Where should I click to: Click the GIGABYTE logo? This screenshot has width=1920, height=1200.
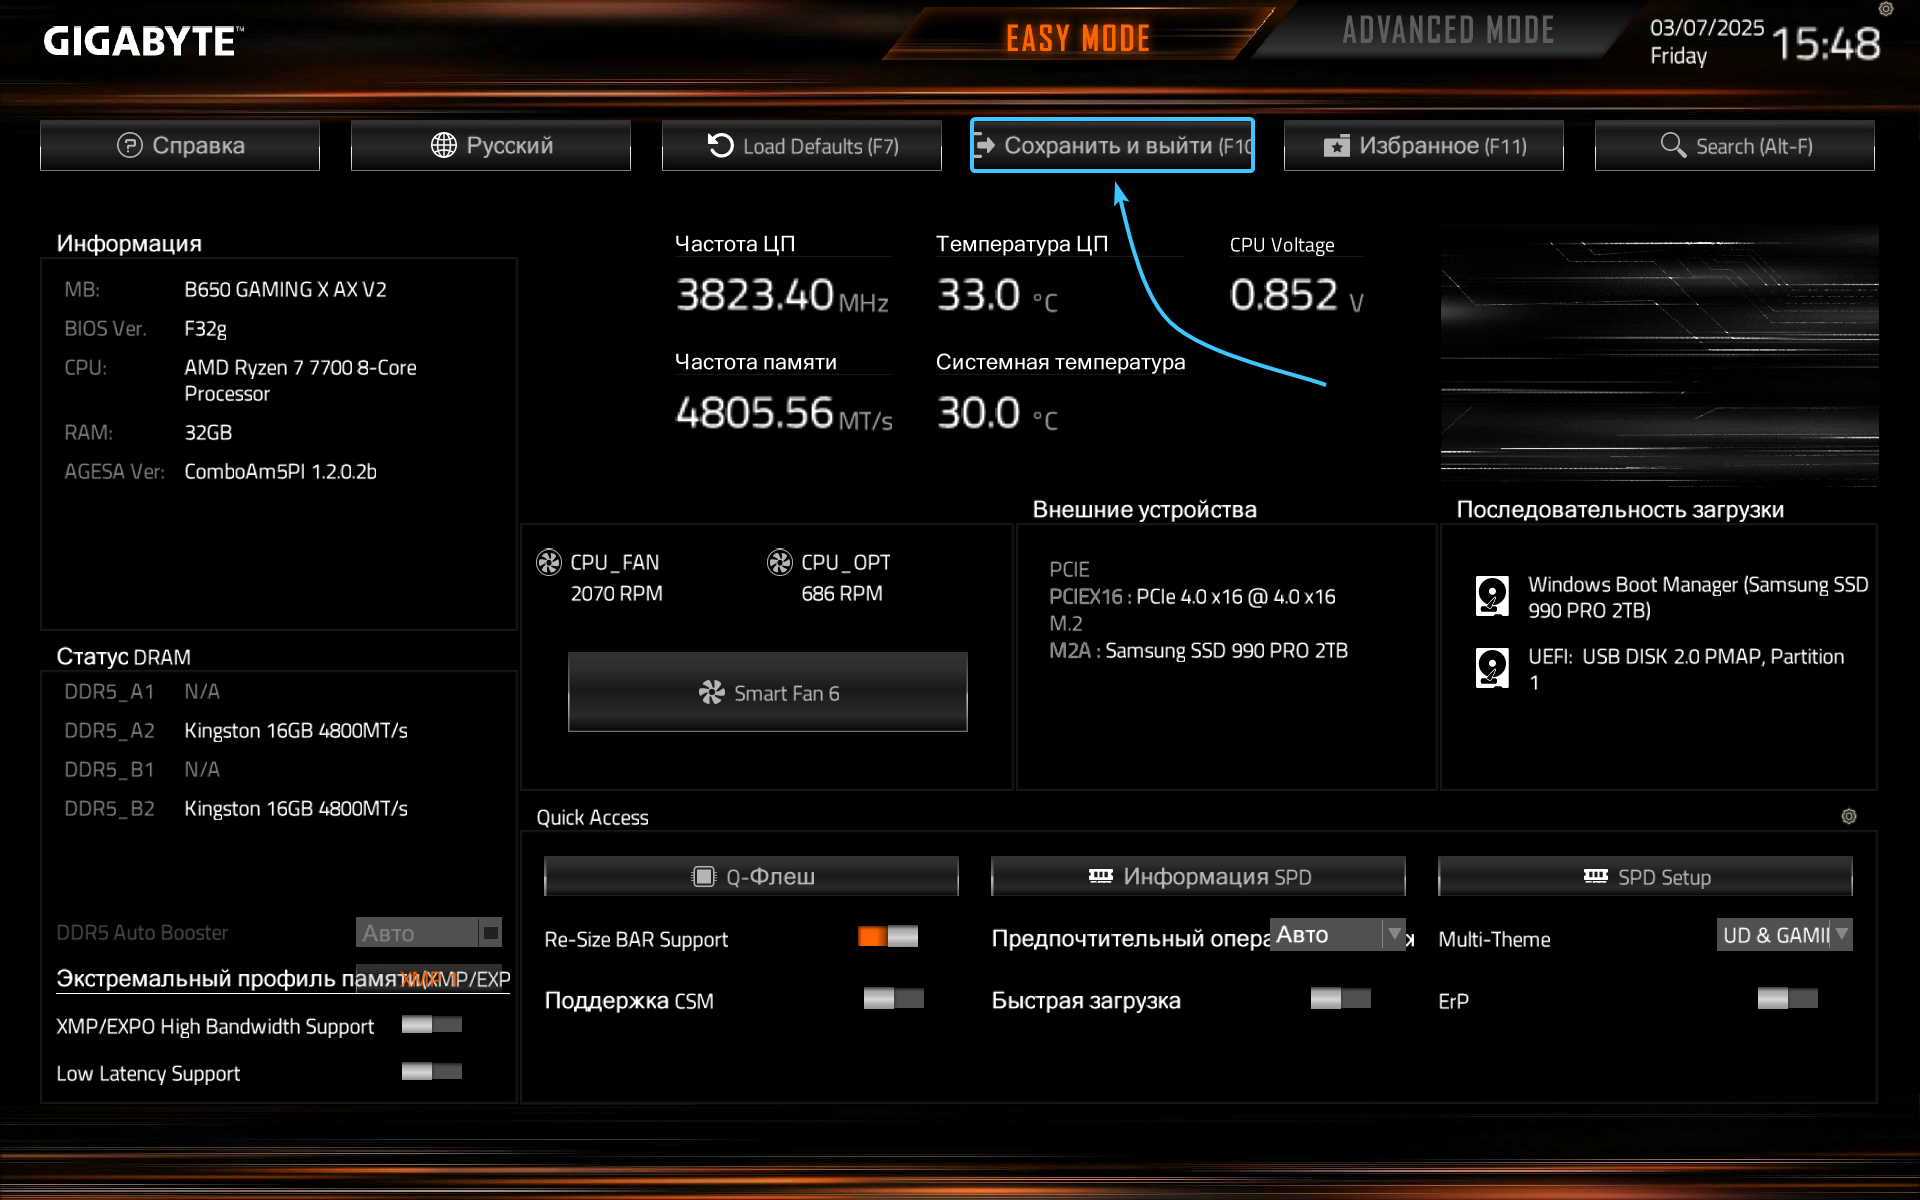(x=143, y=42)
